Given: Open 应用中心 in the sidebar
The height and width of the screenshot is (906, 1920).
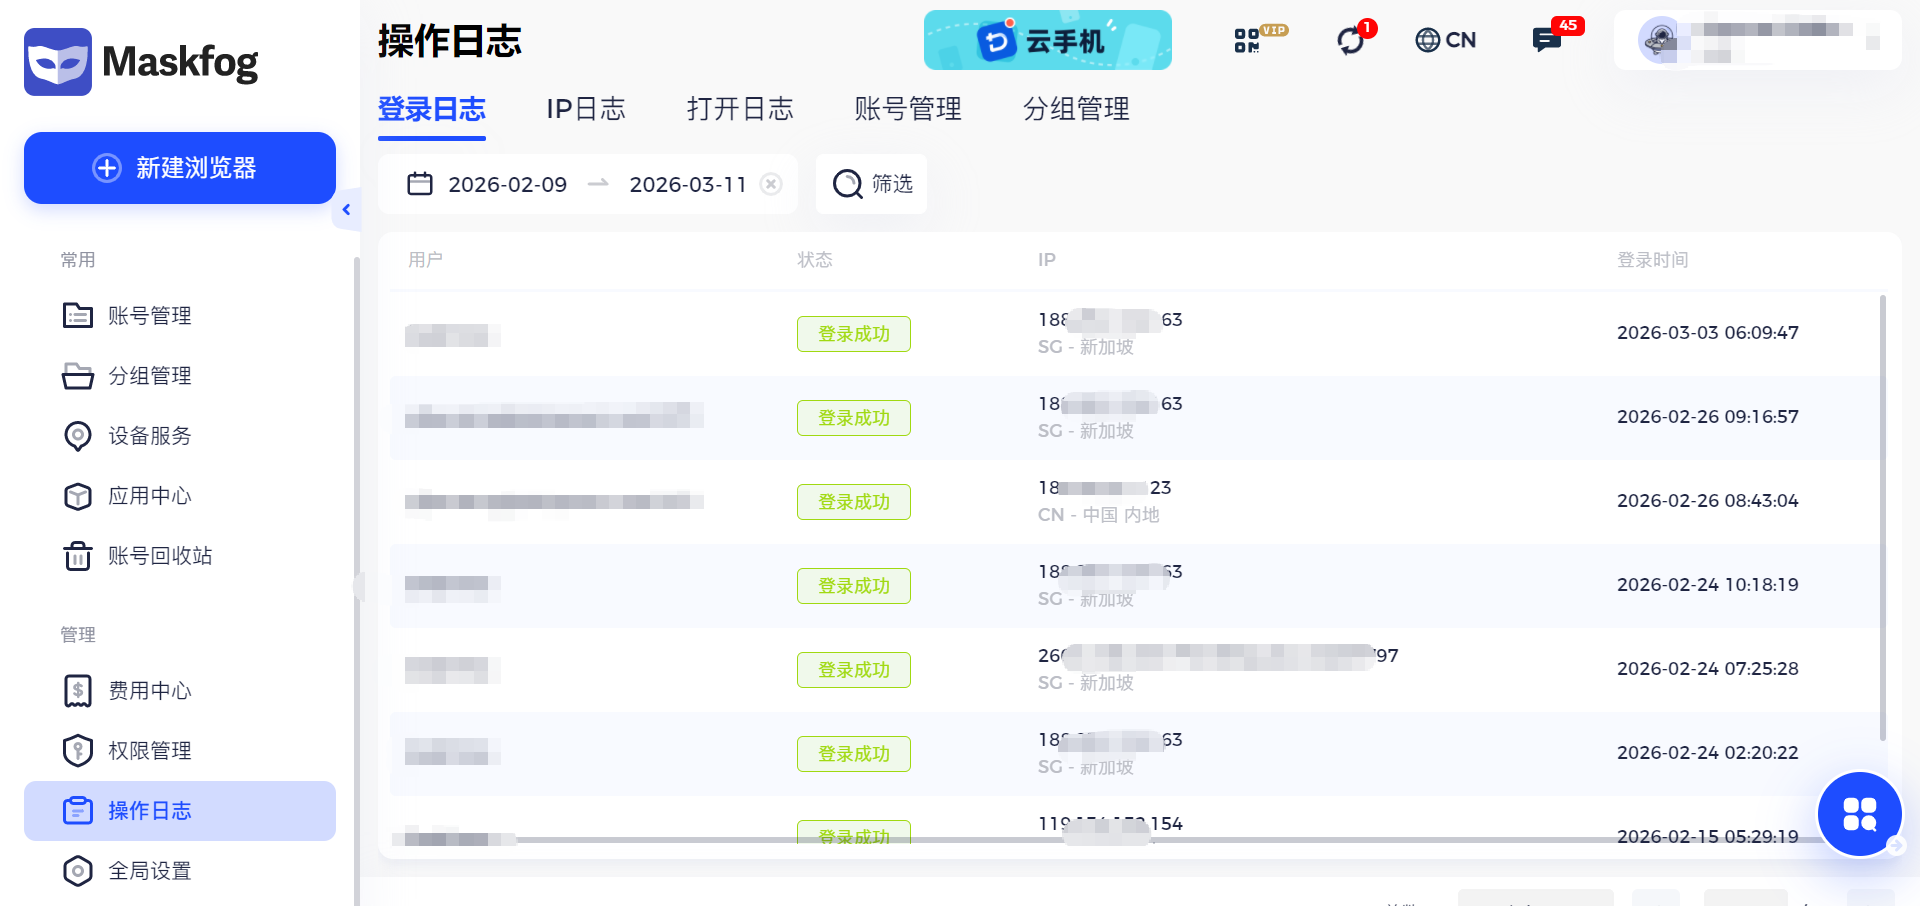Looking at the screenshot, I should tap(150, 496).
